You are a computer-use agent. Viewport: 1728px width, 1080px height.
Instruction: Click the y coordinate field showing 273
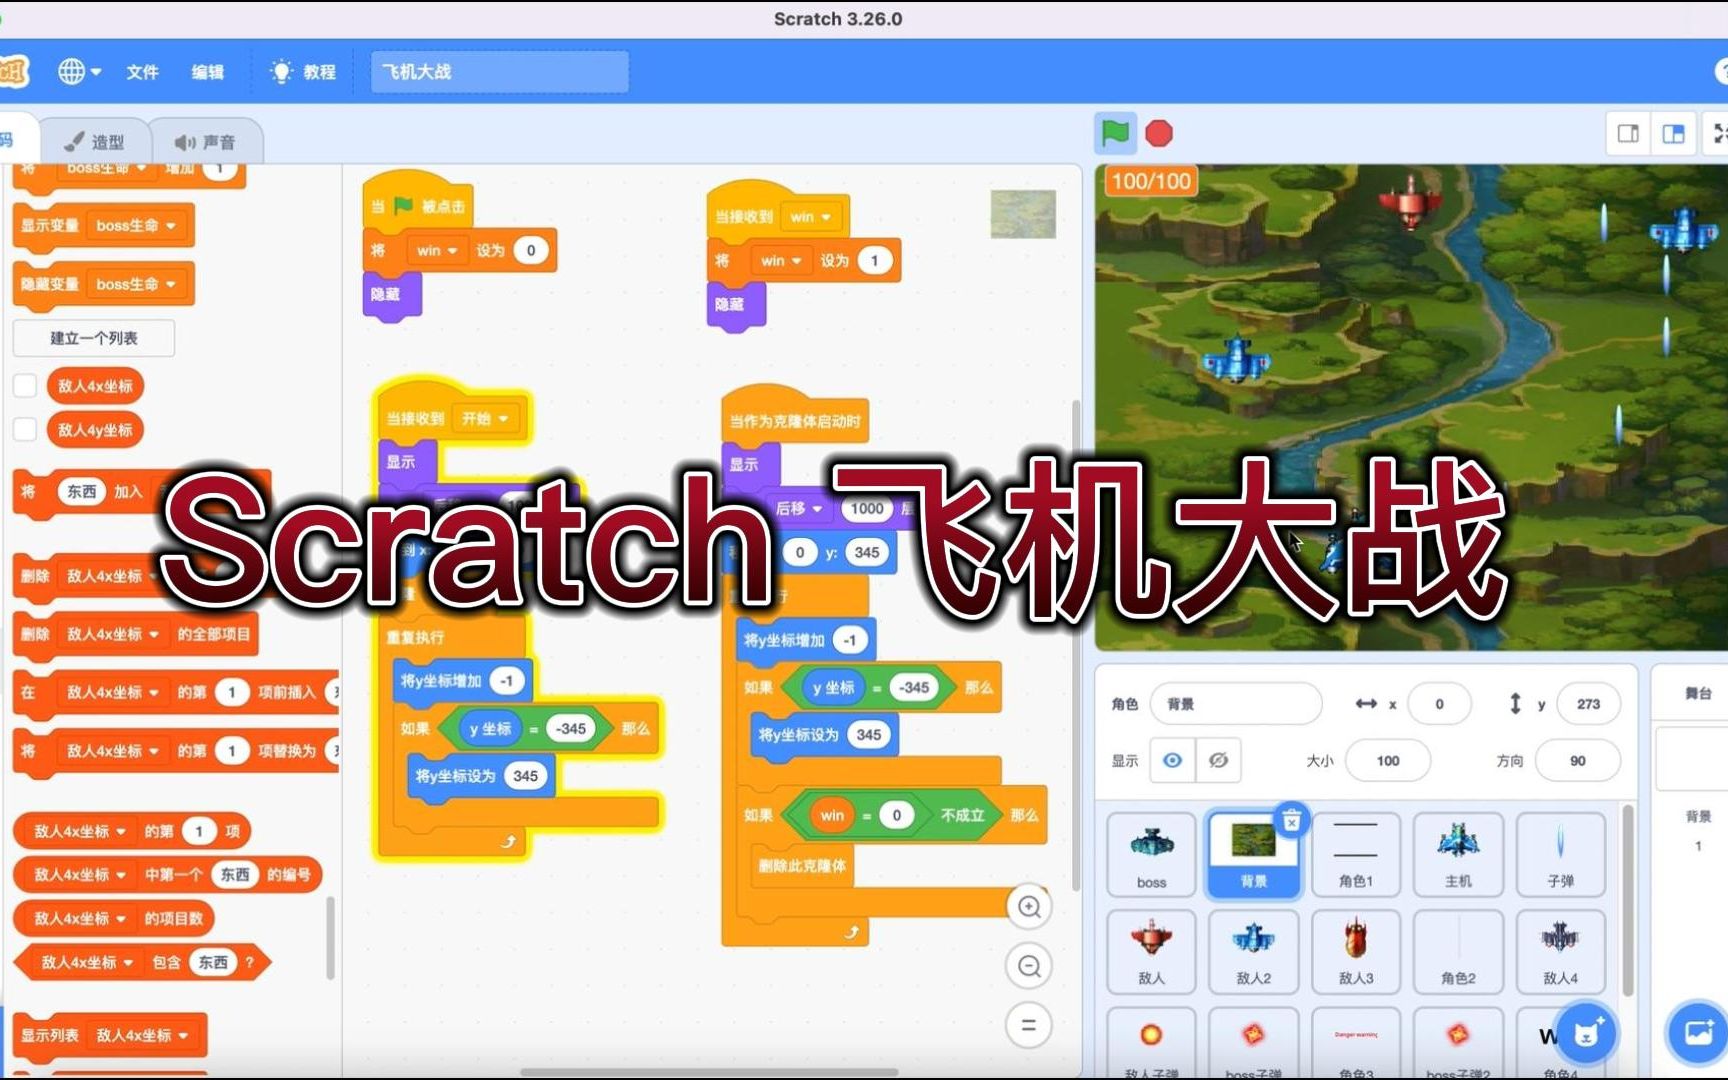[x=1588, y=704]
